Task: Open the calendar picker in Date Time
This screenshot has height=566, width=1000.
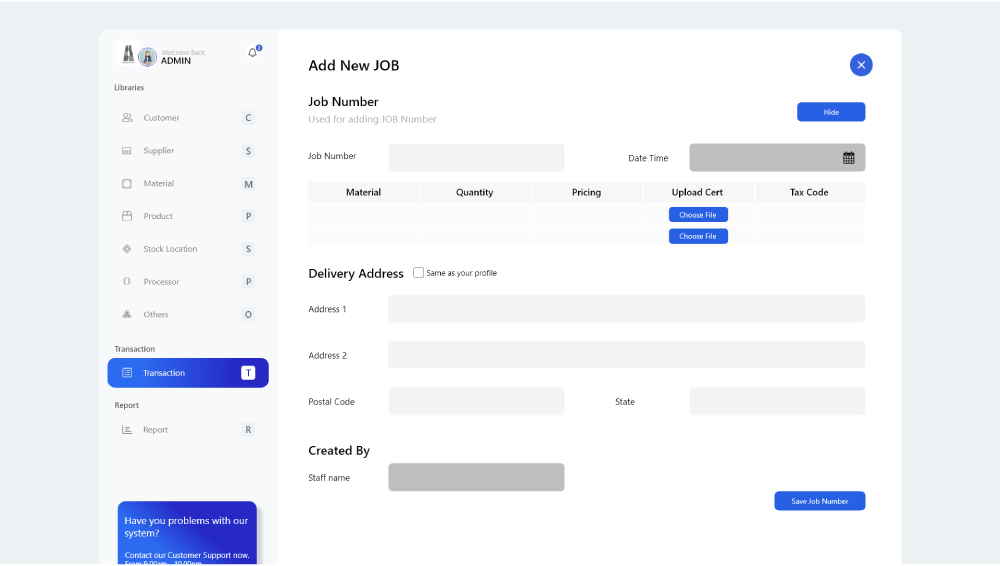Action: click(848, 158)
